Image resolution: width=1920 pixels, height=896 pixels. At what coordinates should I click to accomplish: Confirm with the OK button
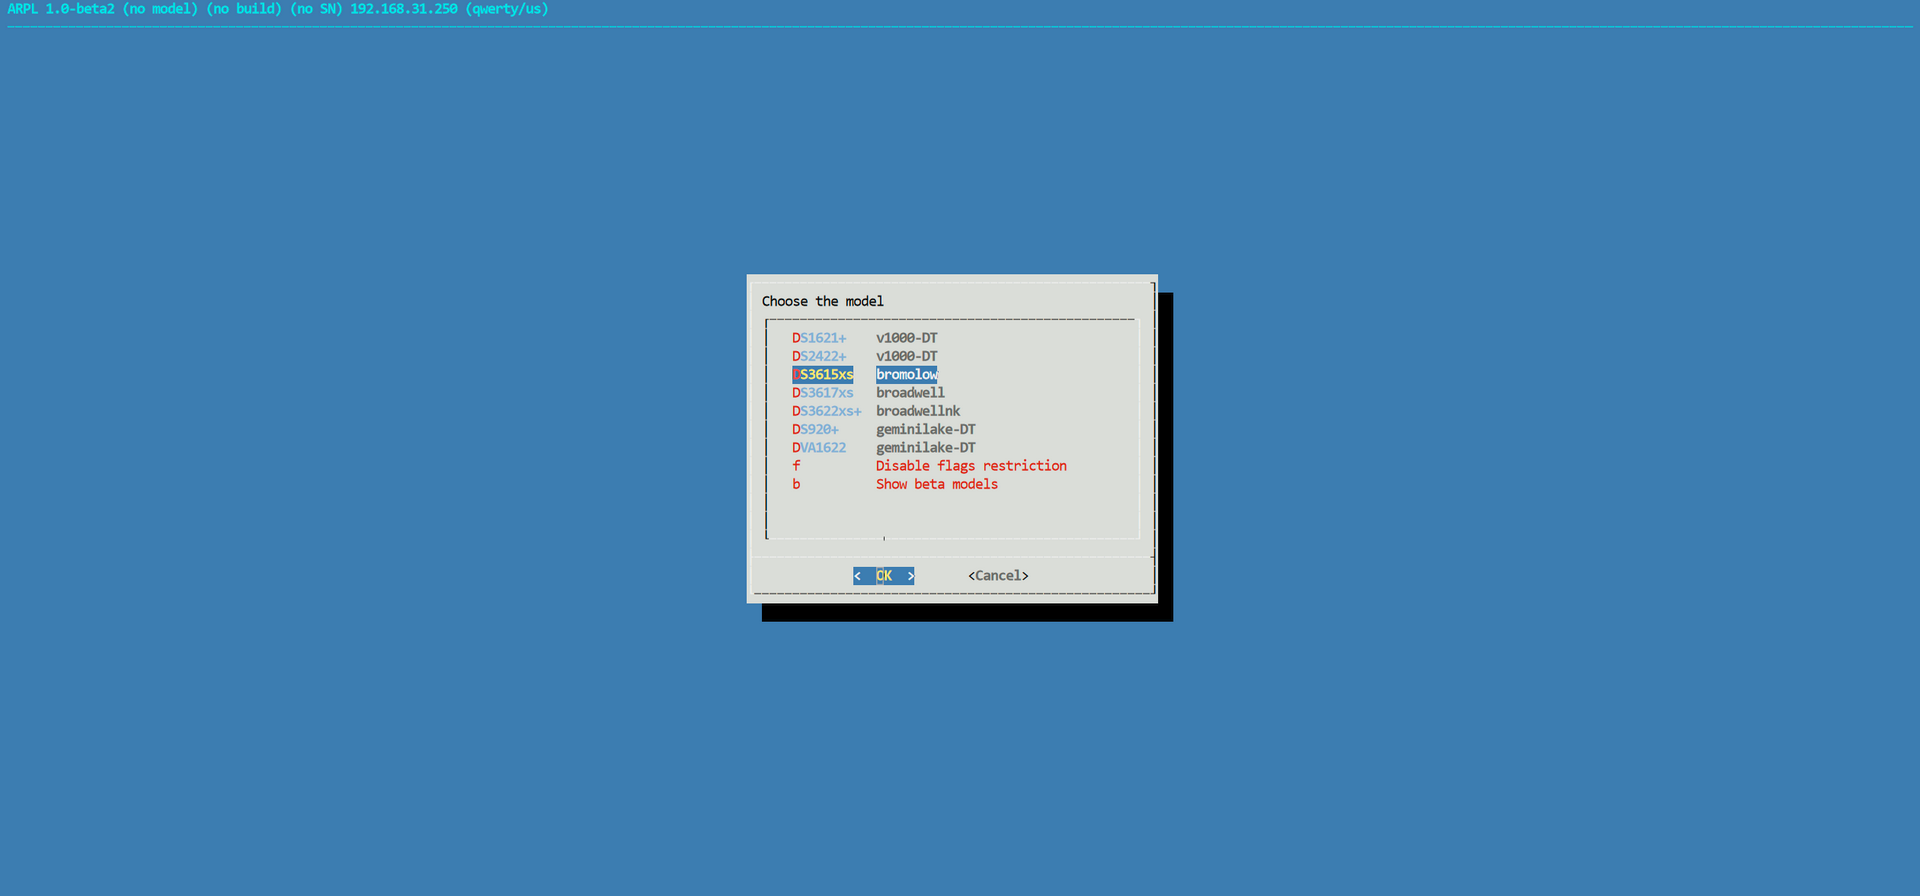coord(884,576)
